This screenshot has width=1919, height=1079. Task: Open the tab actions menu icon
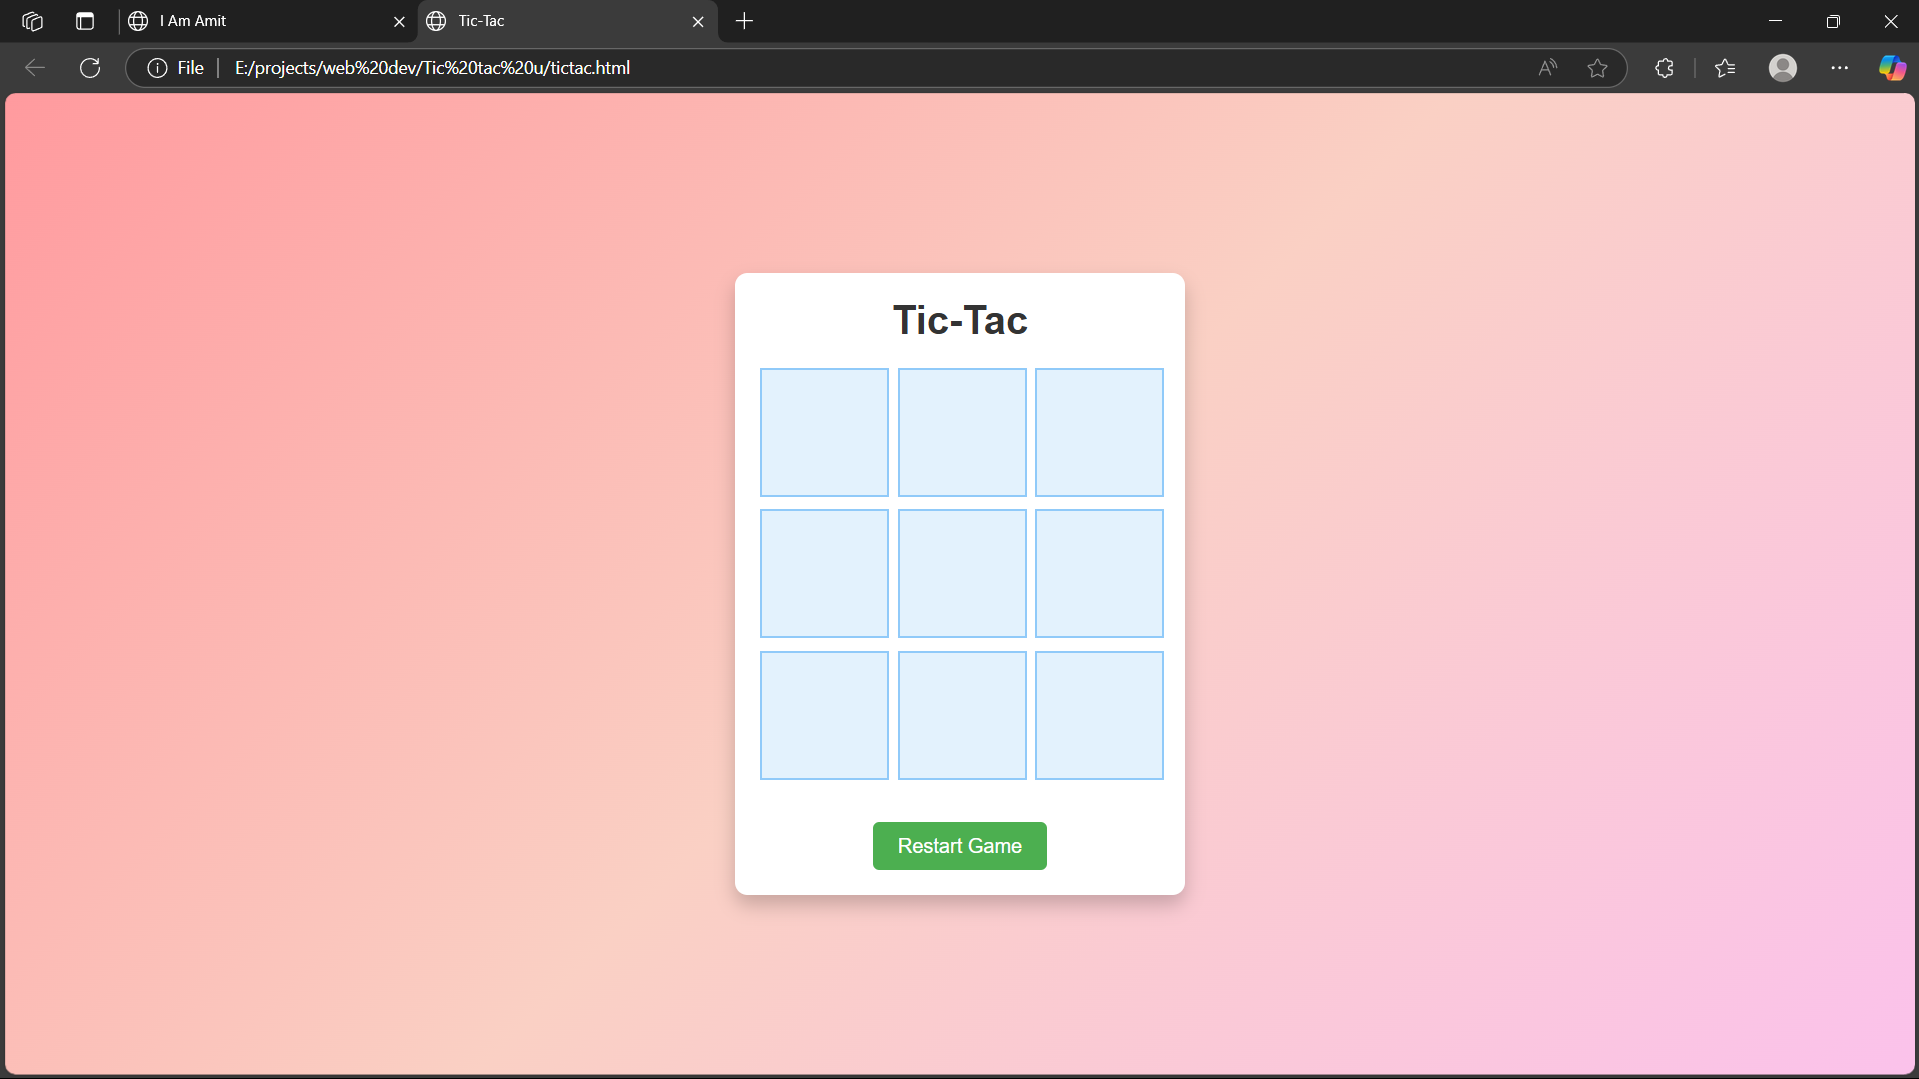click(x=85, y=21)
